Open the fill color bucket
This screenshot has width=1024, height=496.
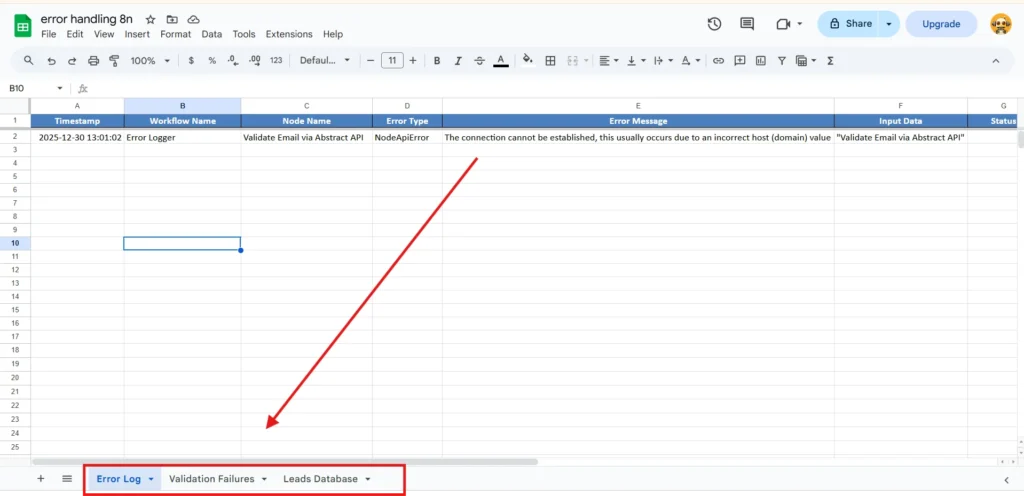click(x=528, y=61)
